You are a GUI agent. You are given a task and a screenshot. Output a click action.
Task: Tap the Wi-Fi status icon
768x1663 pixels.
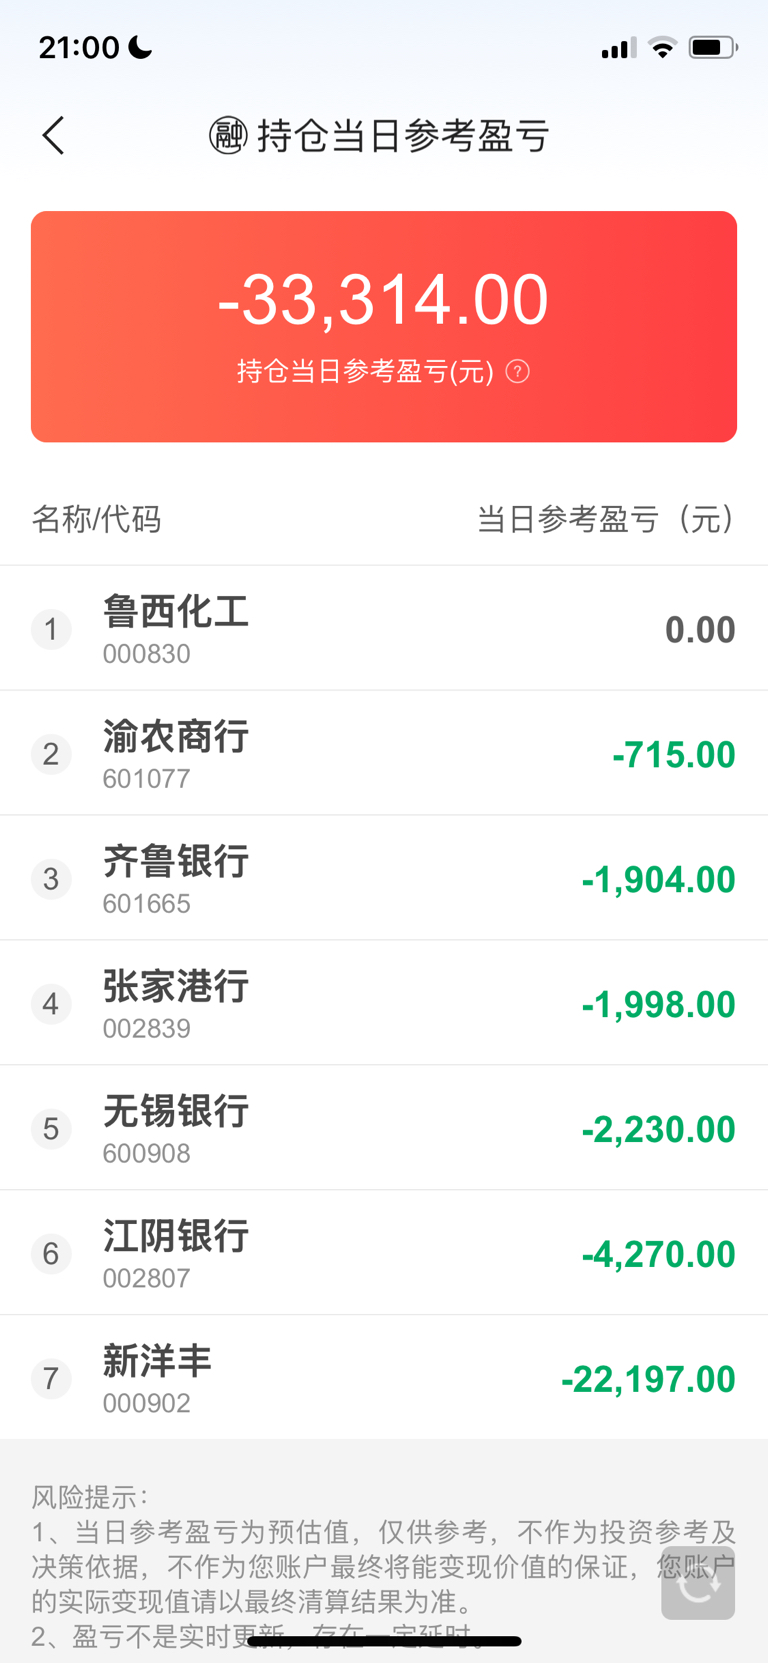(x=662, y=47)
